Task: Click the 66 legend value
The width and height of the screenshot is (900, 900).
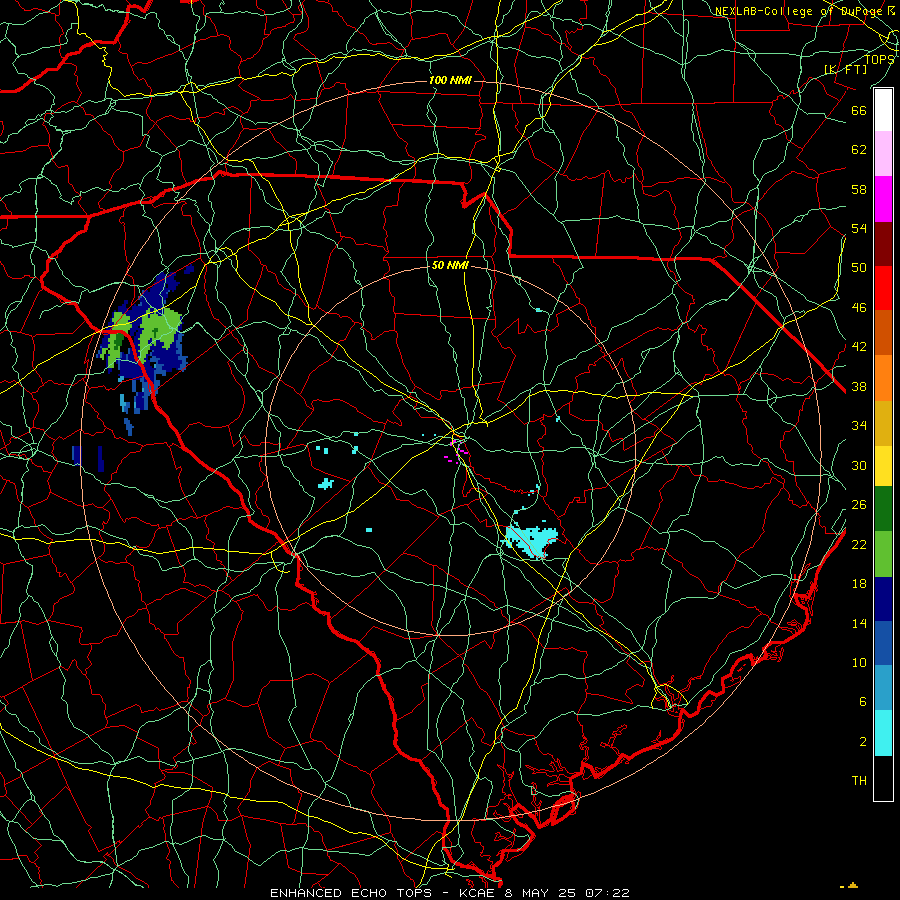Action: pyautogui.click(x=859, y=110)
